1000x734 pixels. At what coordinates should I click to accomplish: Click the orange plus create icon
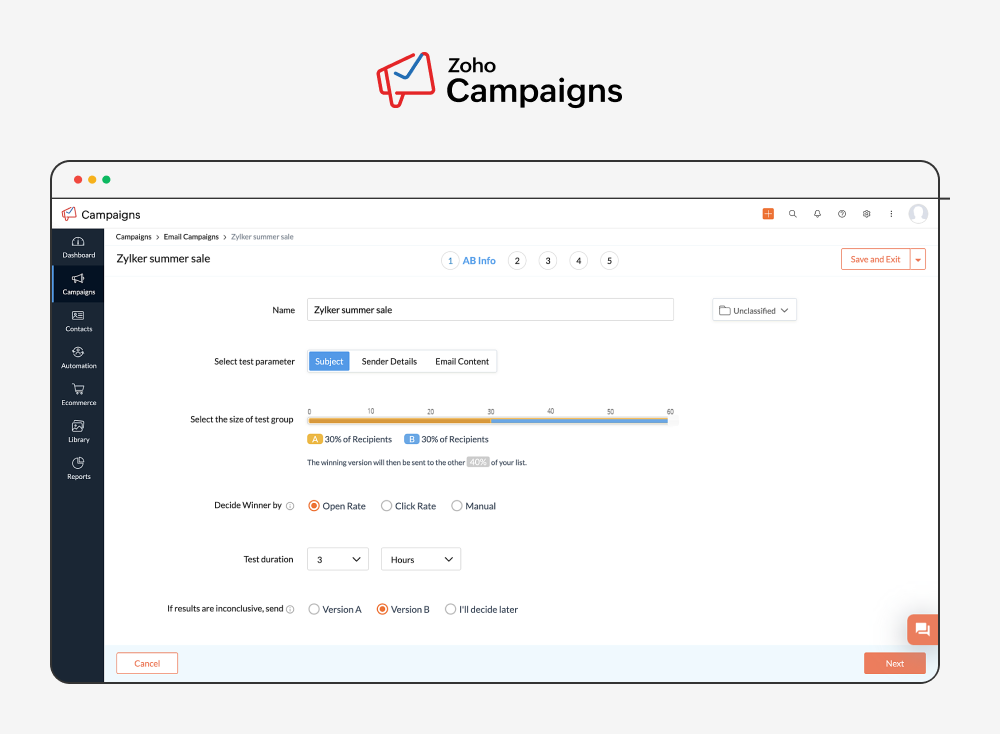point(768,214)
